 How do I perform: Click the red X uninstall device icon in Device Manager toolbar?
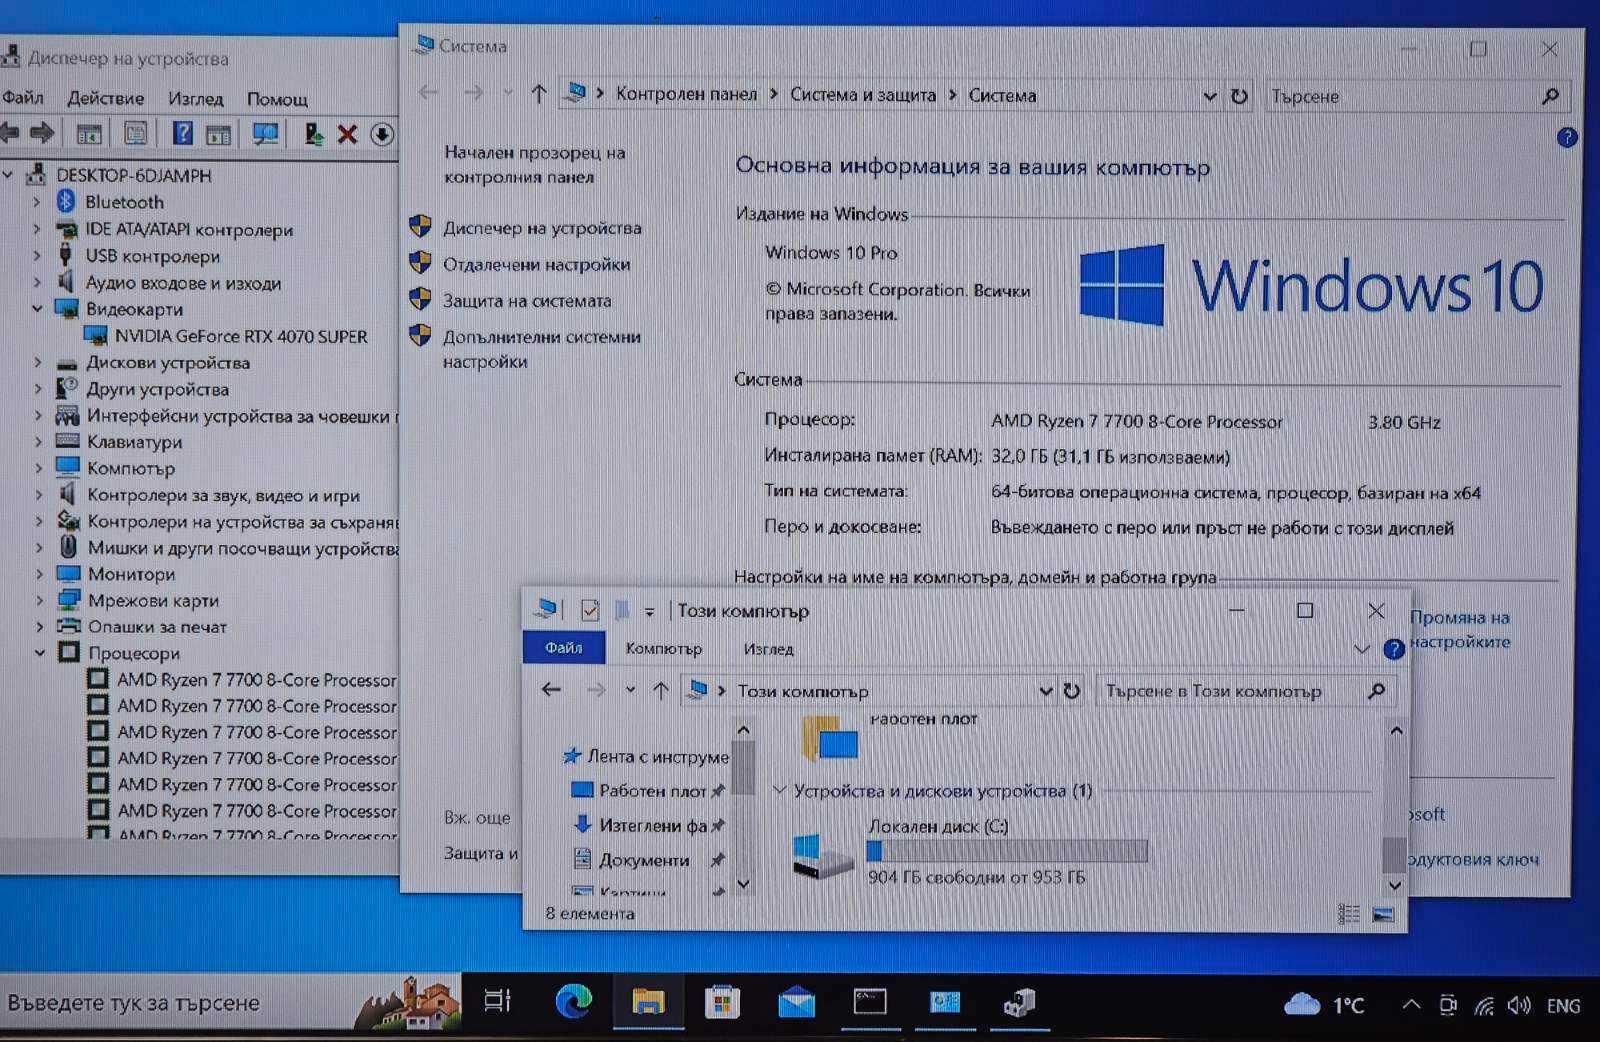point(347,134)
